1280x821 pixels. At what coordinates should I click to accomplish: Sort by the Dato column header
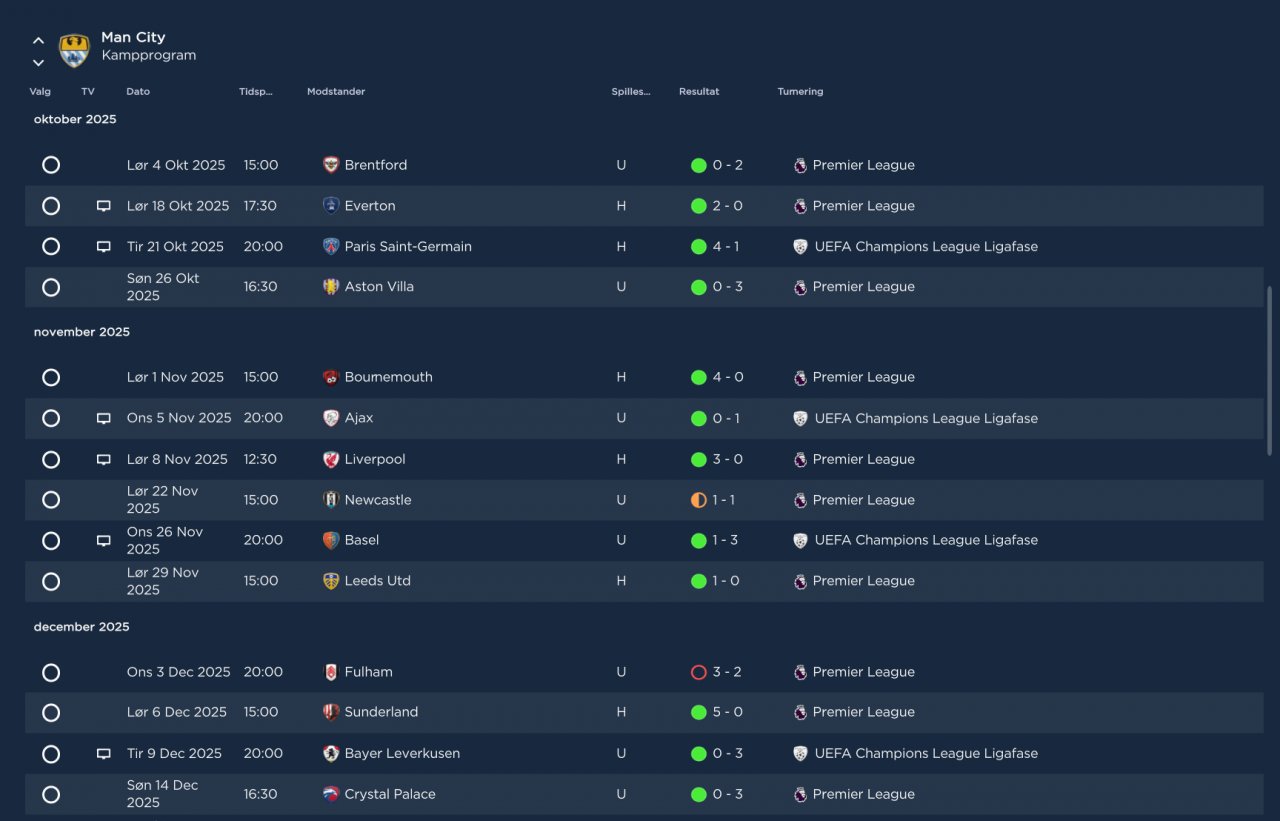138,92
